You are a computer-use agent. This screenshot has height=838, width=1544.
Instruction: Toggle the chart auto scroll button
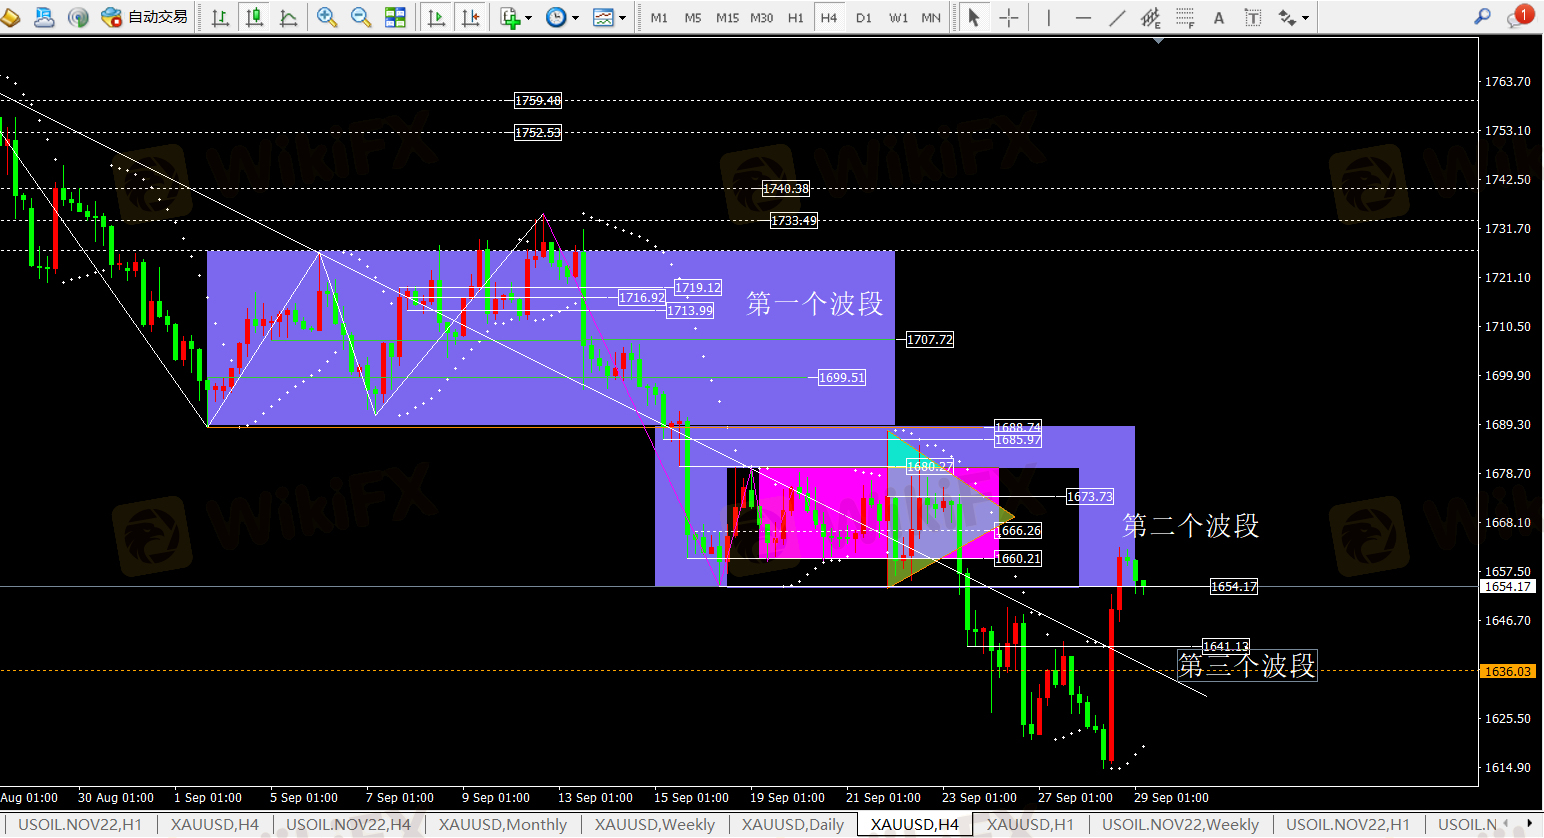(436, 17)
